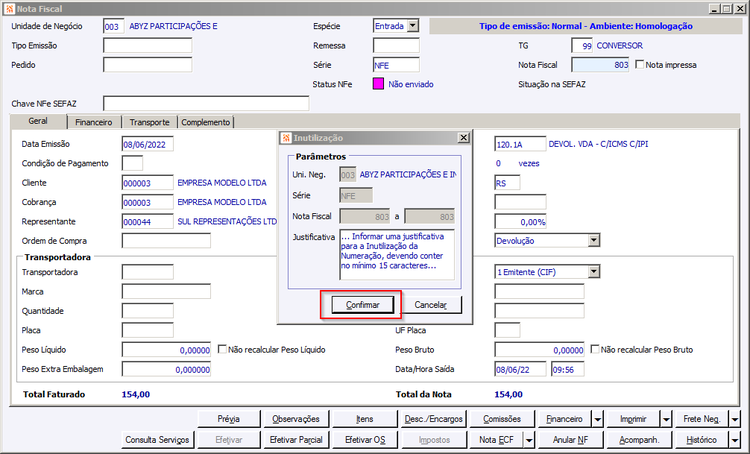This screenshot has height=454, width=750.
Task: Click the Representante code field
Action: click(x=147, y=221)
